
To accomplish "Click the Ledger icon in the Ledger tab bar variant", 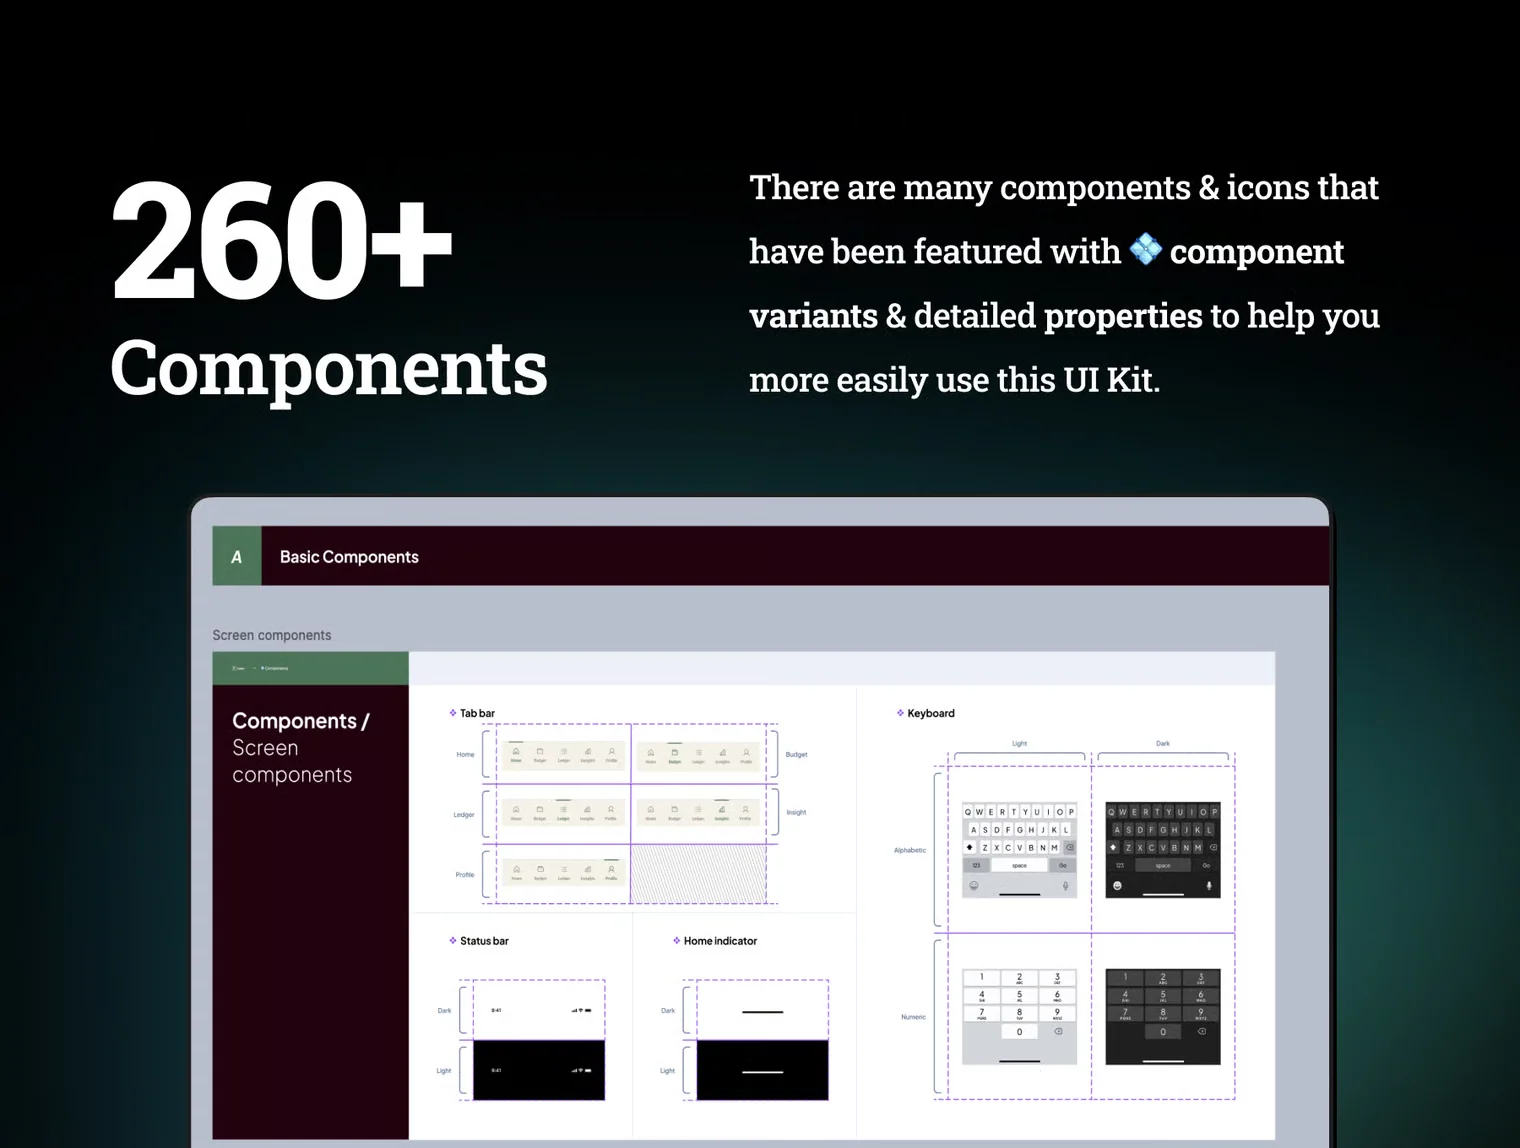I will [x=563, y=809].
